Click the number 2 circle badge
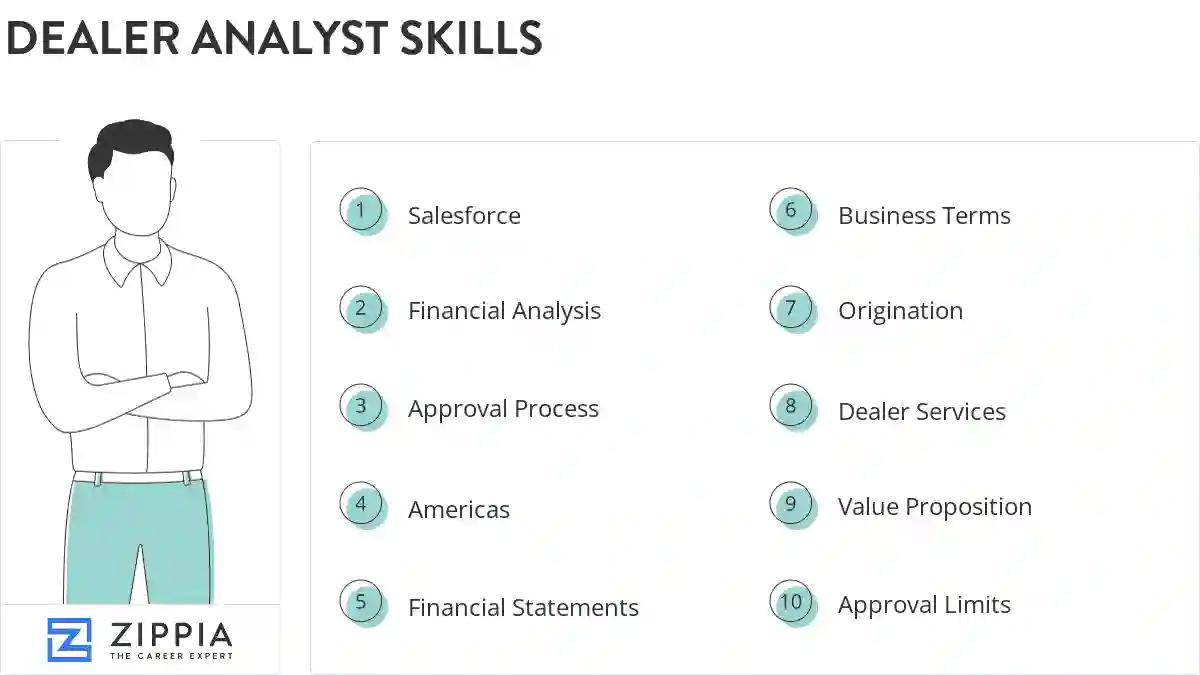Image resolution: width=1200 pixels, height=675 pixels. (361, 309)
